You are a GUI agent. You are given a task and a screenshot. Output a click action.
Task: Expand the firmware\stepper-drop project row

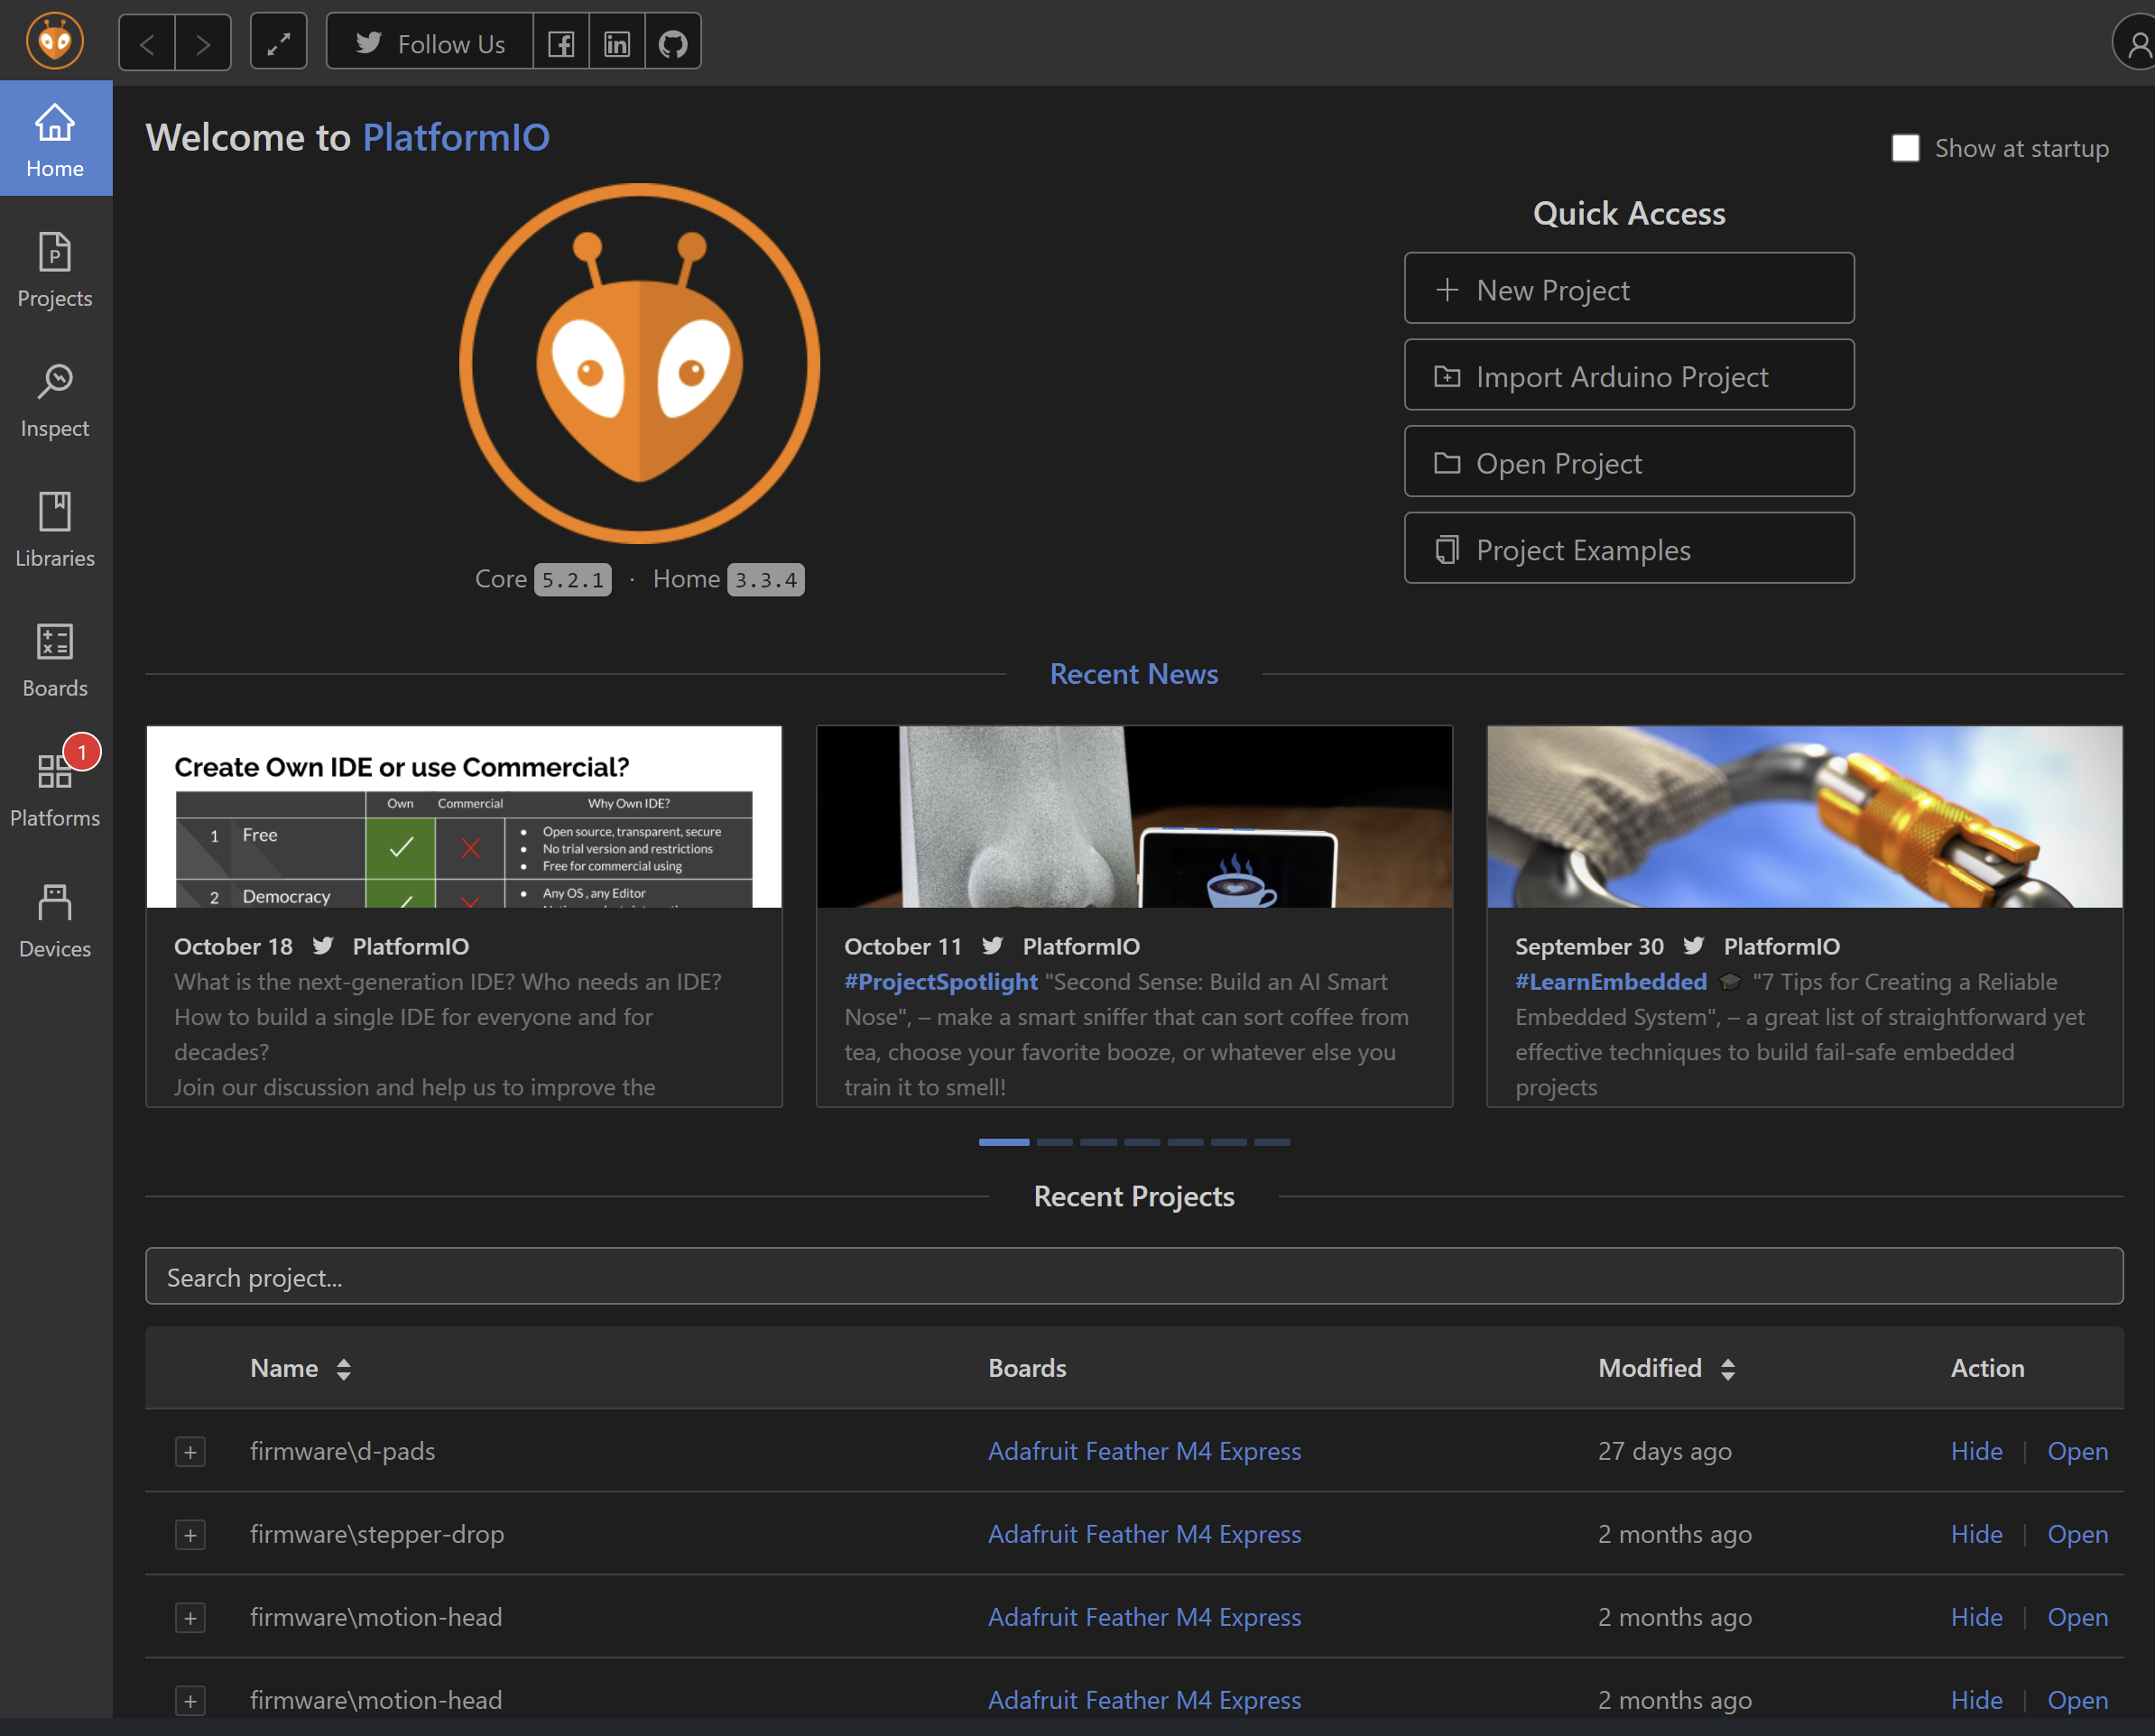[x=190, y=1535]
